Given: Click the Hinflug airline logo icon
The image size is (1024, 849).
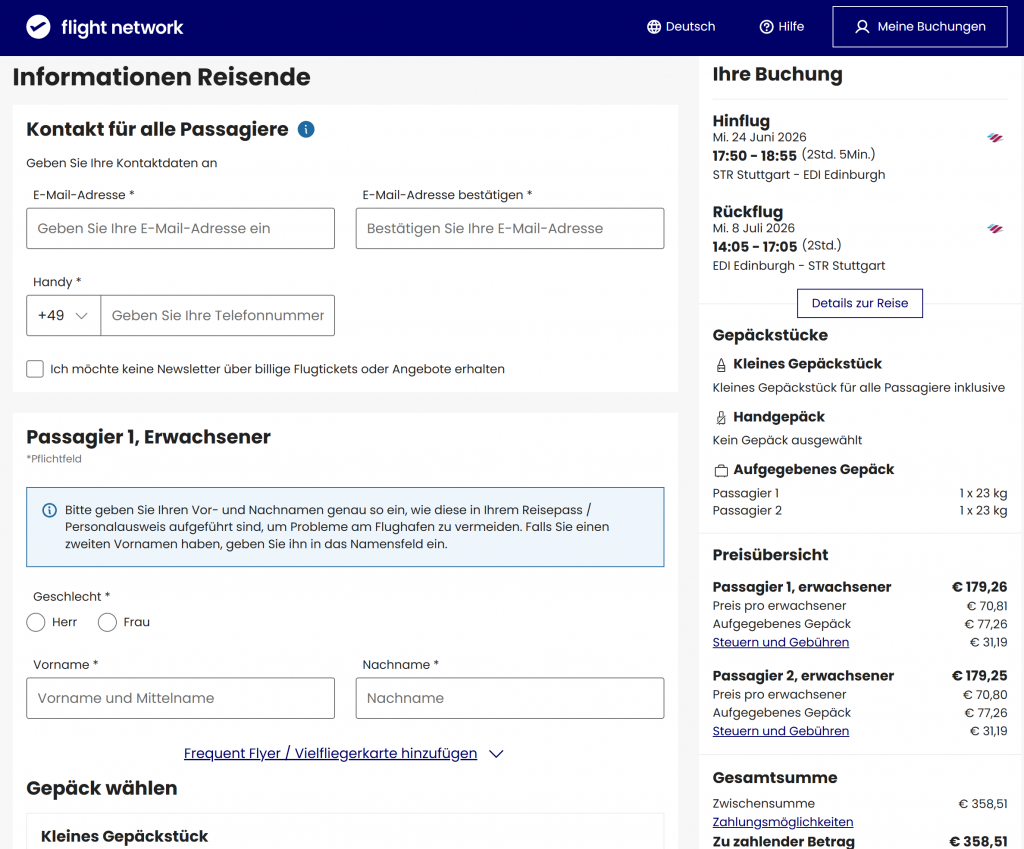Looking at the screenshot, I should coord(994,138).
